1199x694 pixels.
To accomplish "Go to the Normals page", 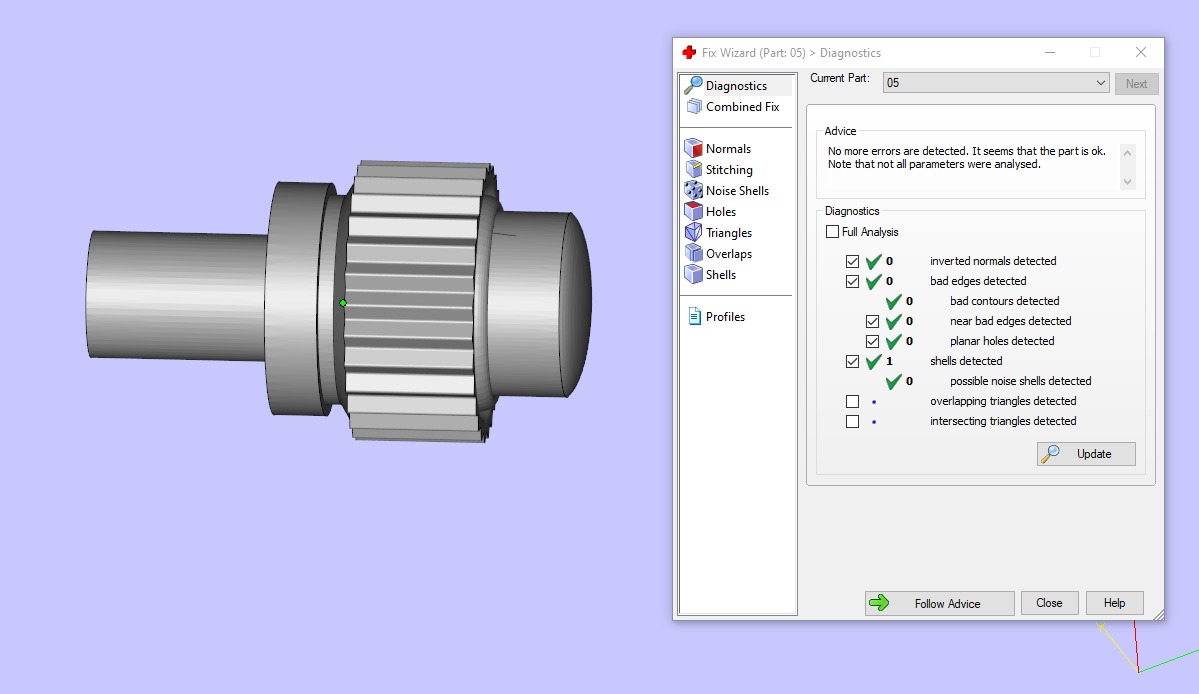I will coord(728,149).
